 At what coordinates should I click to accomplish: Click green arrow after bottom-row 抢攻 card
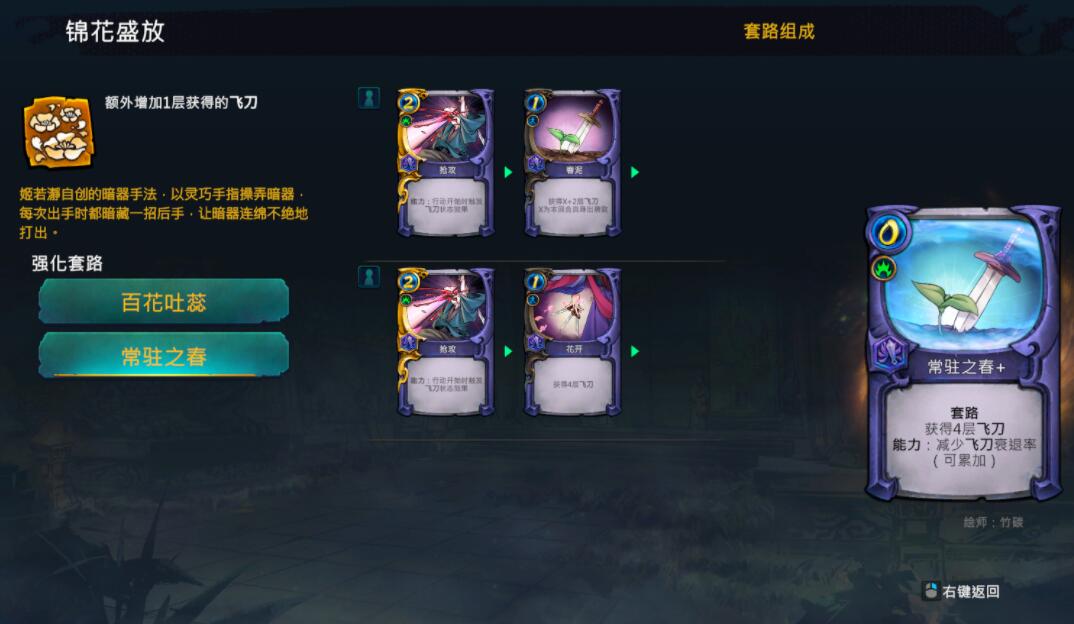click(508, 351)
